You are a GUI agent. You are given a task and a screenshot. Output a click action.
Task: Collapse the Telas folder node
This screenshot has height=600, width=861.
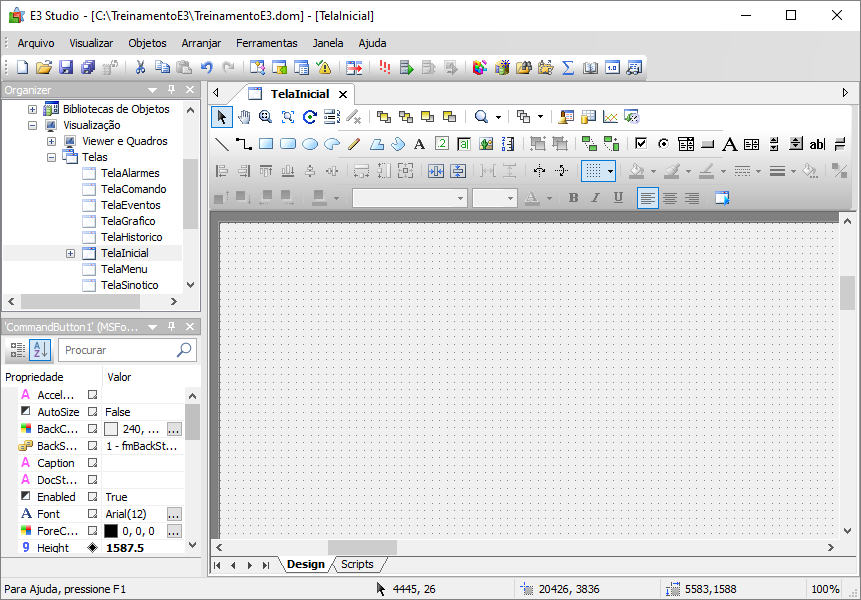pos(52,157)
